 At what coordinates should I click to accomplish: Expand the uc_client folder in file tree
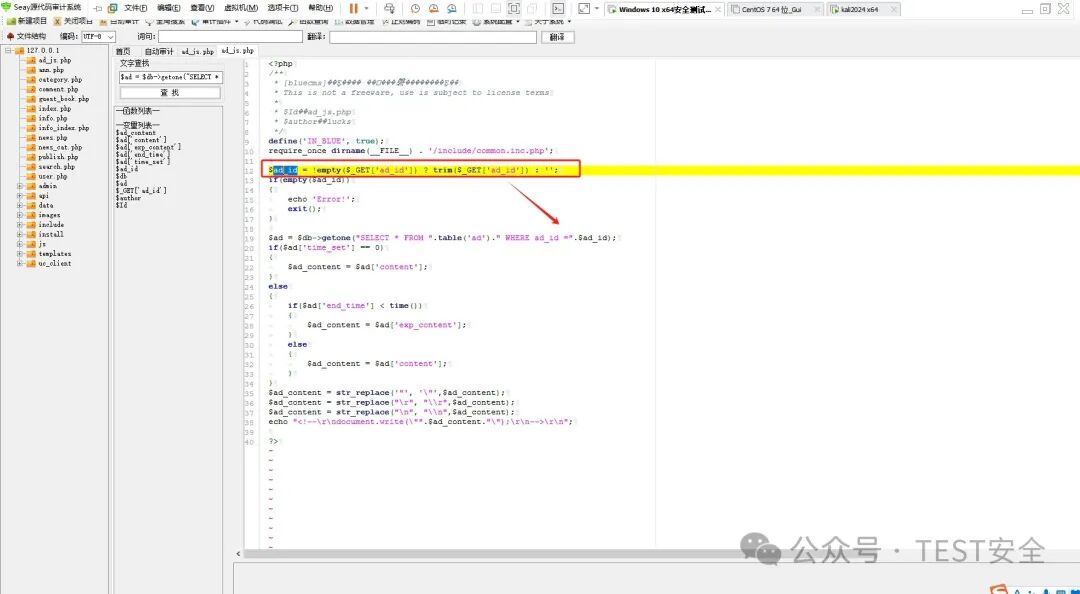point(20,263)
